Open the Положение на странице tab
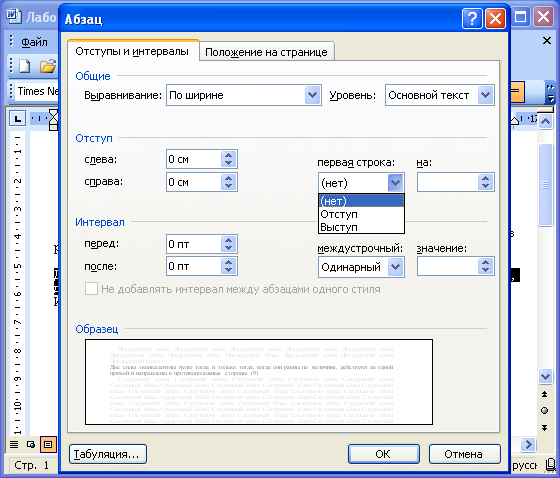The image size is (560, 478). coord(266,52)
